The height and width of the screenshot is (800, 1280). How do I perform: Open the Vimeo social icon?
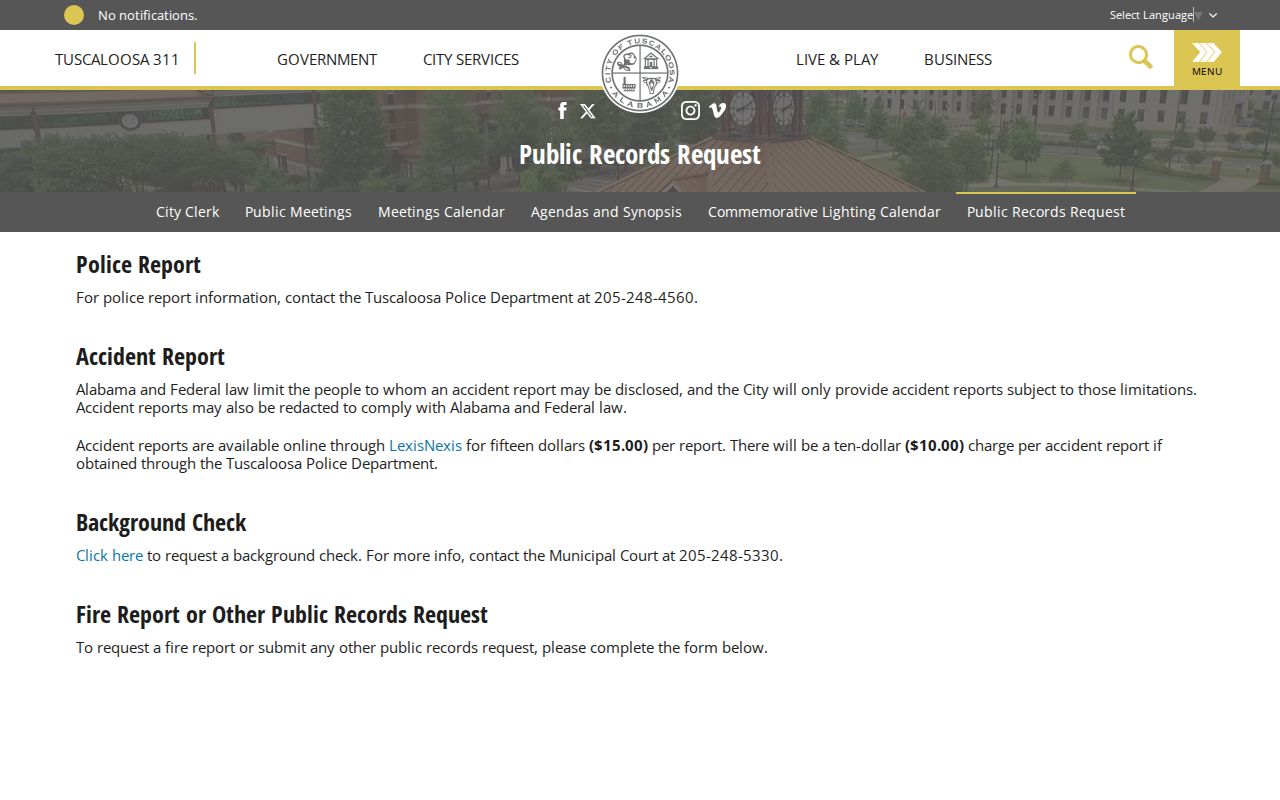717,111
